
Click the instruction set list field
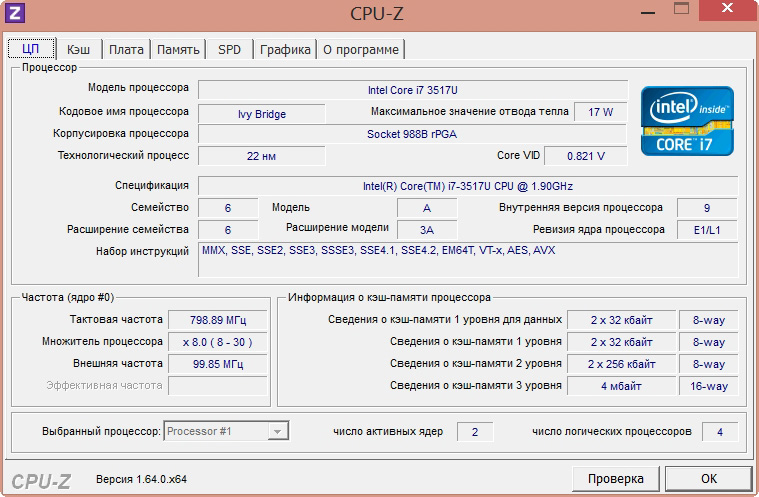(467, 258)
